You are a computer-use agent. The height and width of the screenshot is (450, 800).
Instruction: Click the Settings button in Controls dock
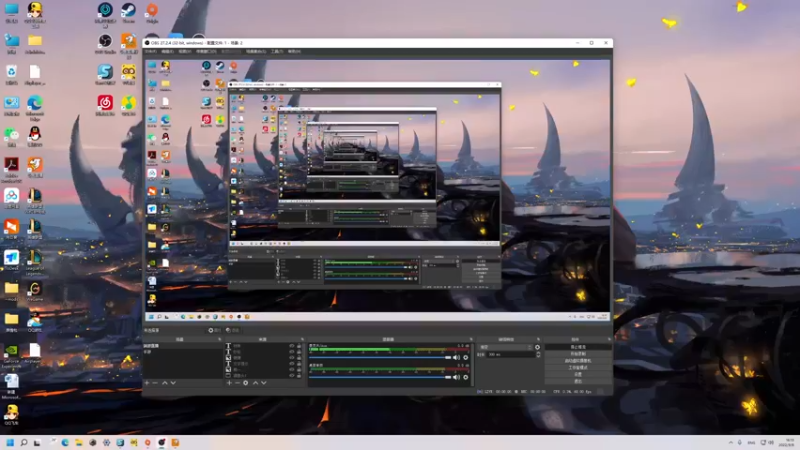click(x=578, y=374)
